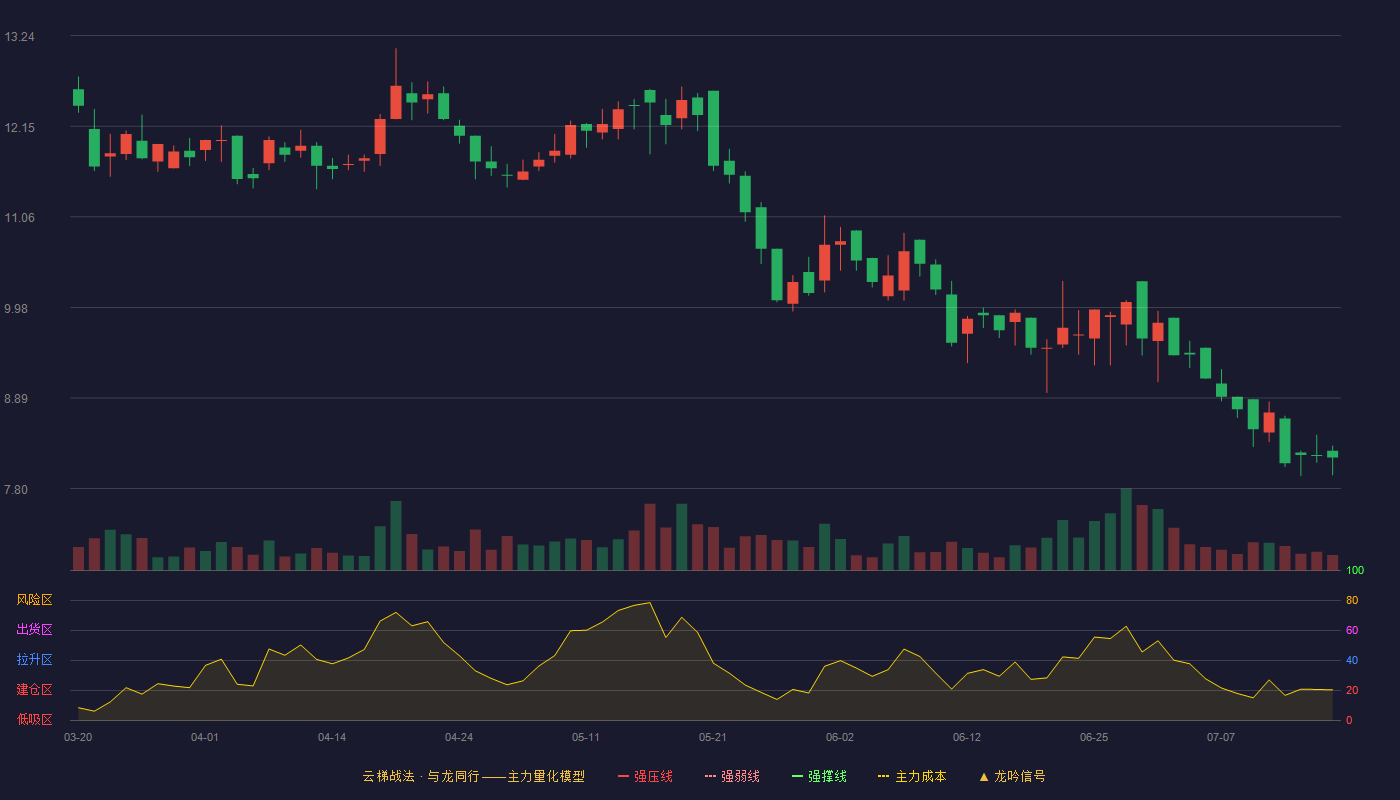
Task: Click the 12.15 price axis label
Action: tap(19, 128)
